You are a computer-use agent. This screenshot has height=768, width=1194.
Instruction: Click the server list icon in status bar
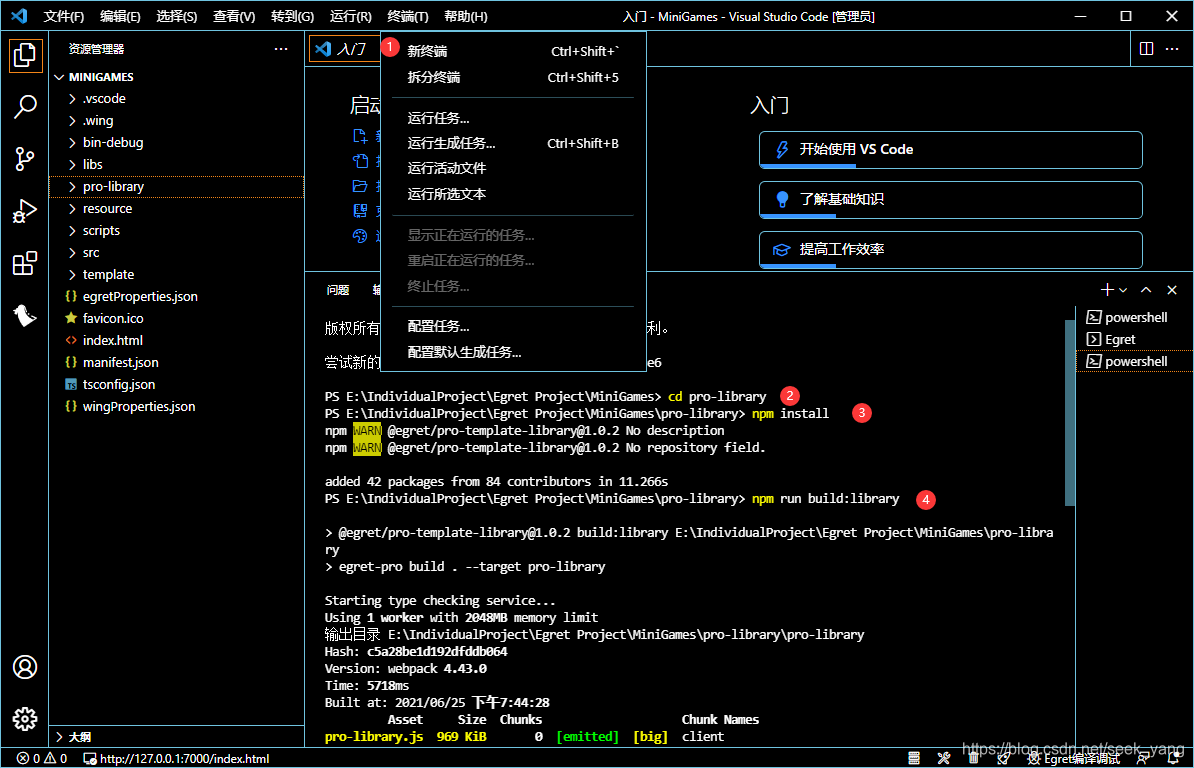pos(914,758)
